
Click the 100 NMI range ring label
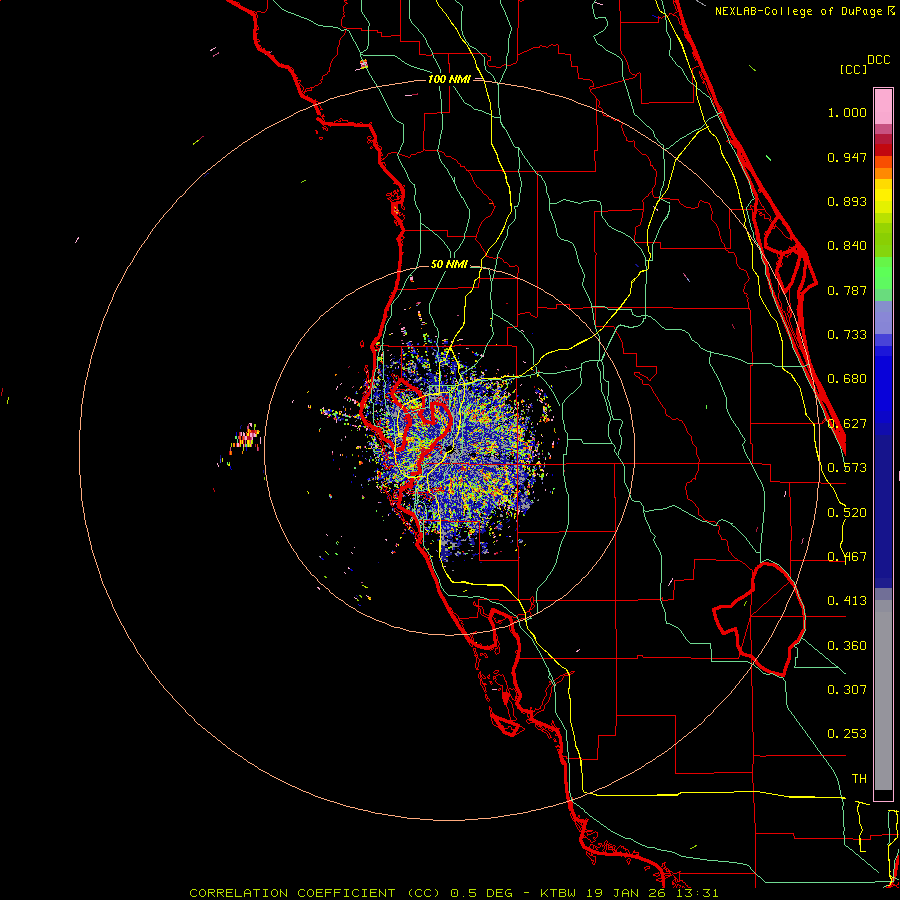pyautogui.click(x=449, y=79)
